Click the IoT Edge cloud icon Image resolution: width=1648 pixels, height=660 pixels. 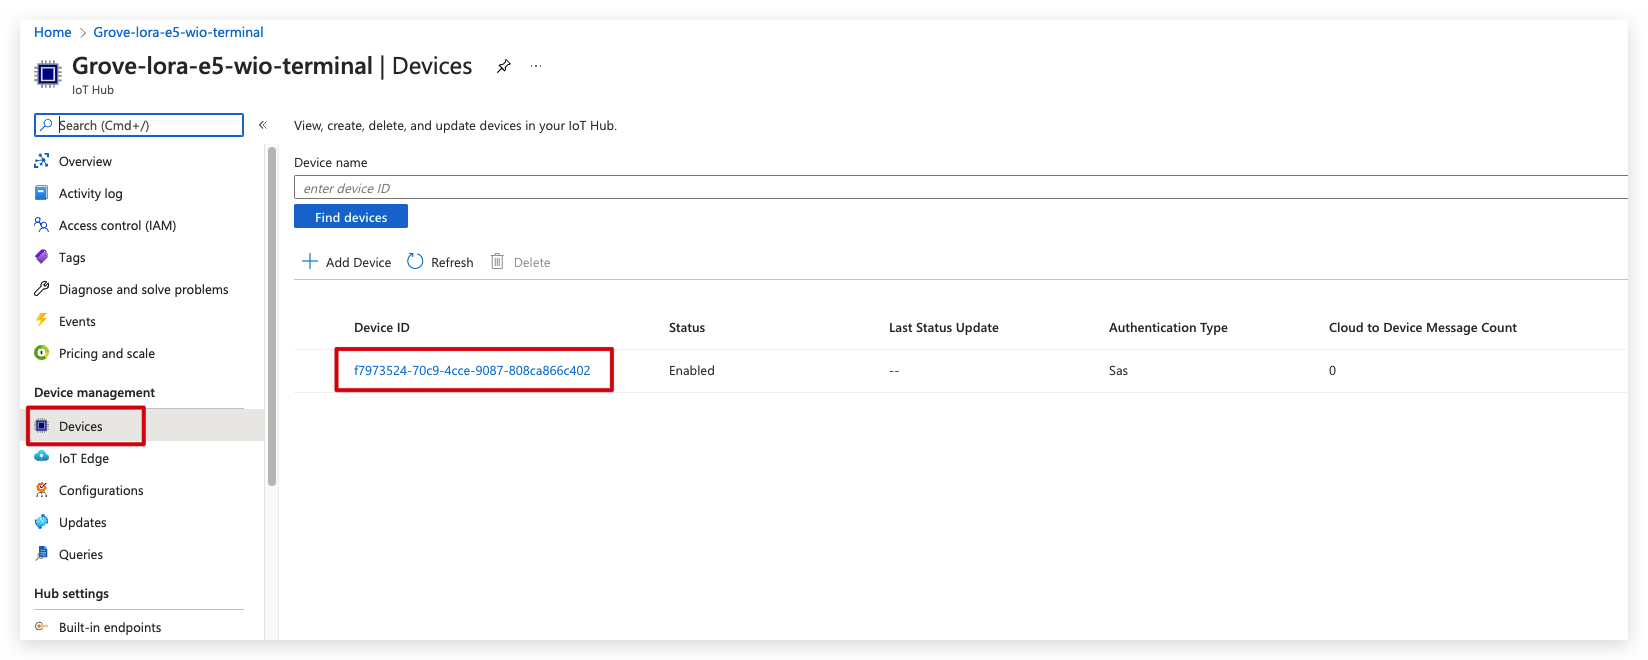click(41, 457)
